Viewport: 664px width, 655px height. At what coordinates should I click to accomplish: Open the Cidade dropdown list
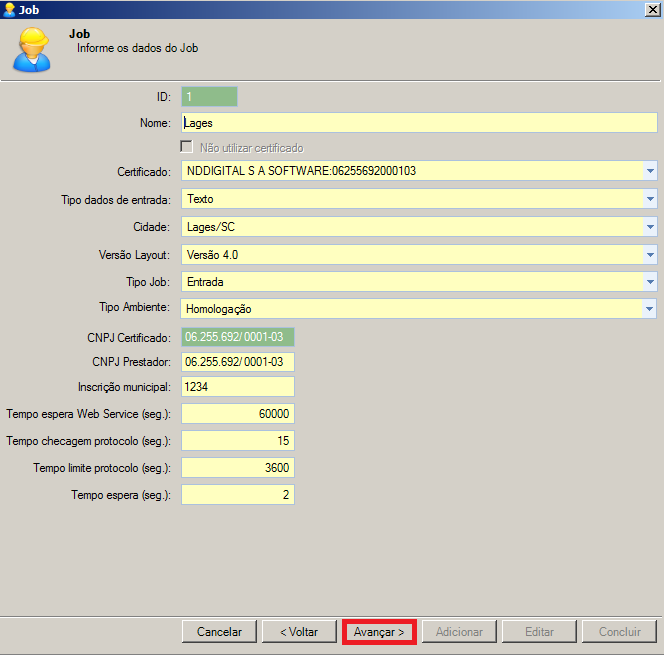click(649, 227)
